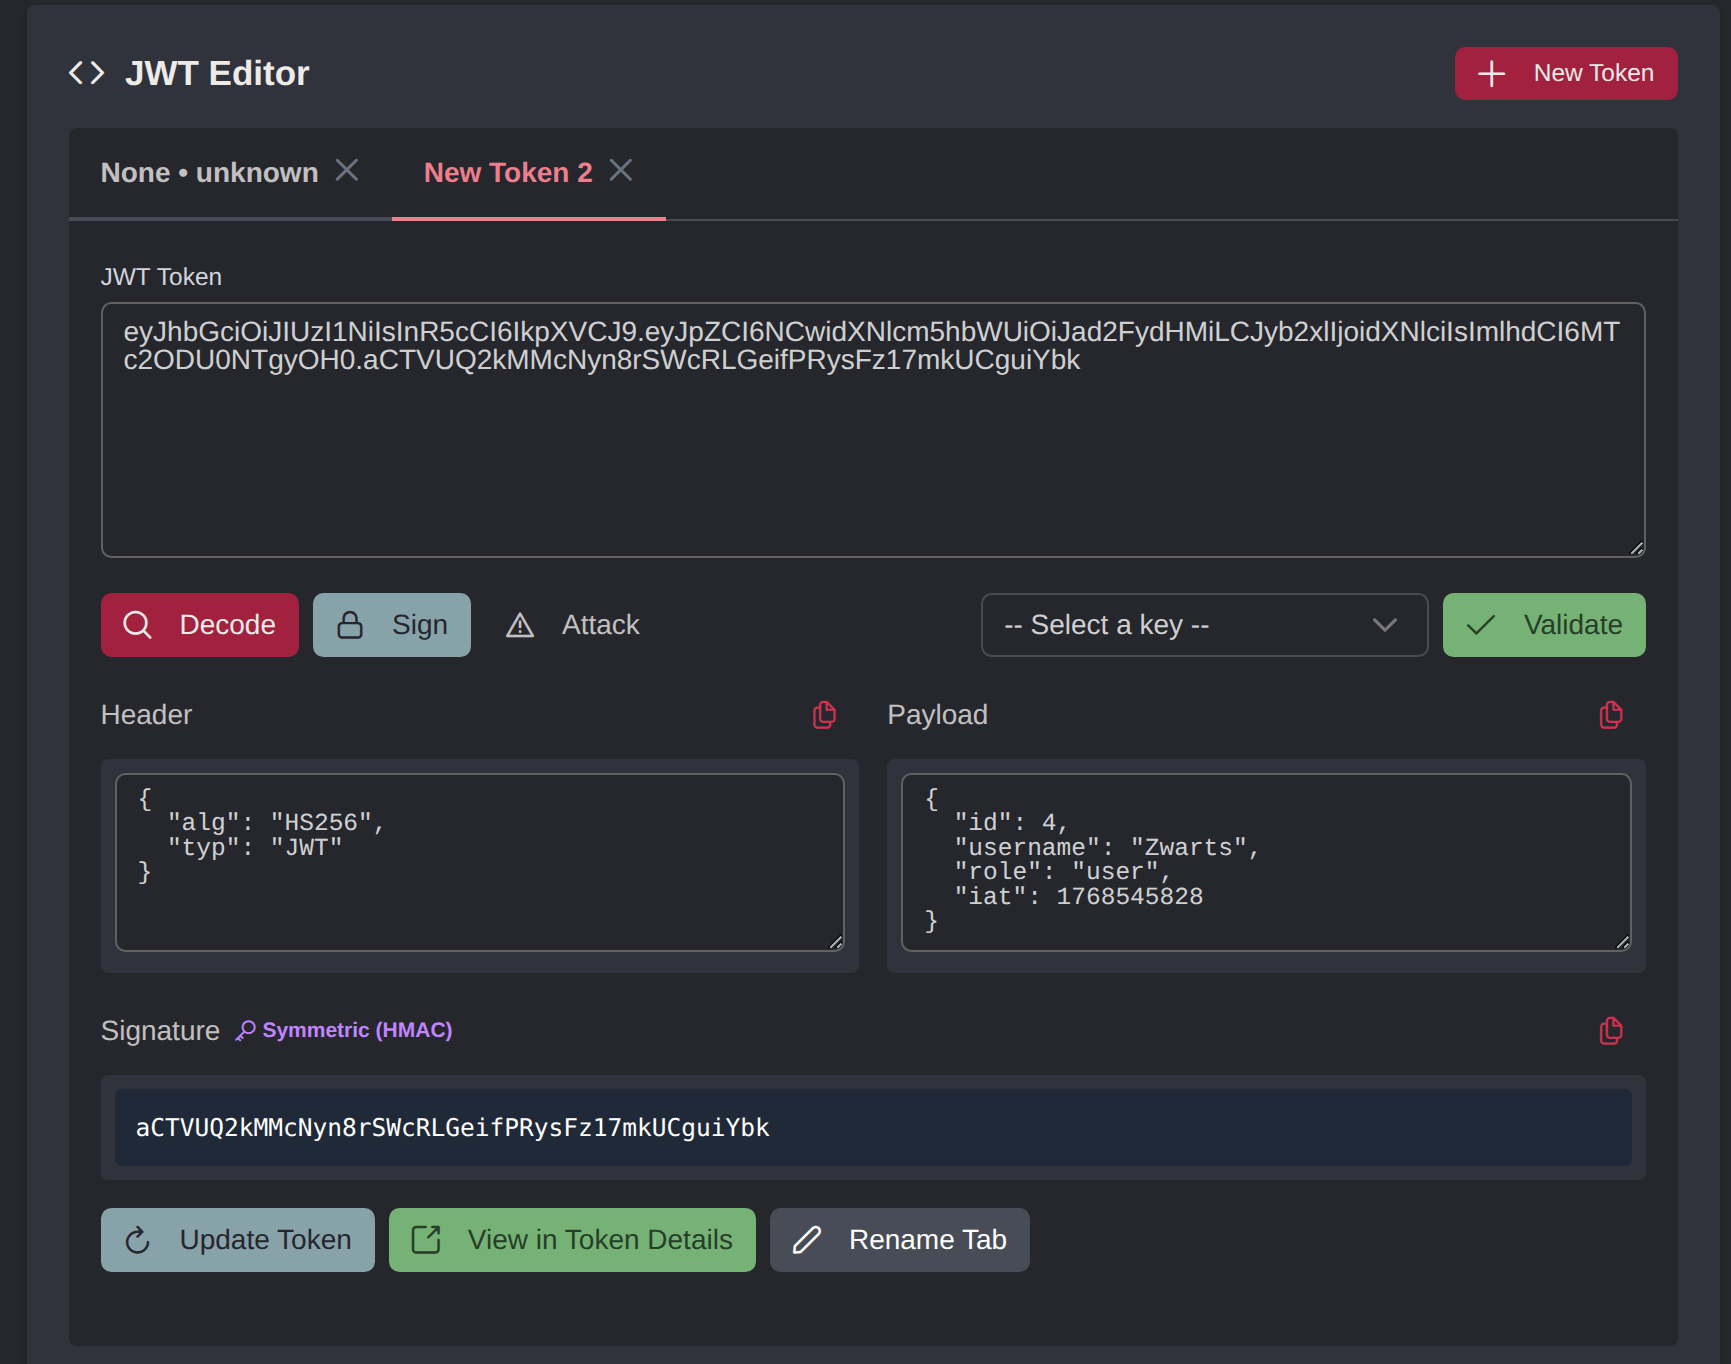Click the Symmetric (HMAC) key label

coord(345,1030)
